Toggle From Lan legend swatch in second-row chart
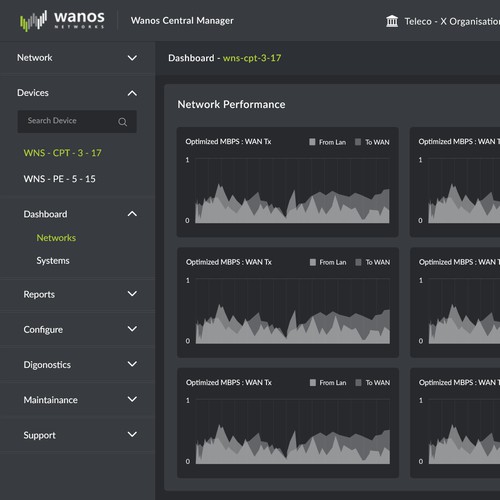 tap(313, 262)
